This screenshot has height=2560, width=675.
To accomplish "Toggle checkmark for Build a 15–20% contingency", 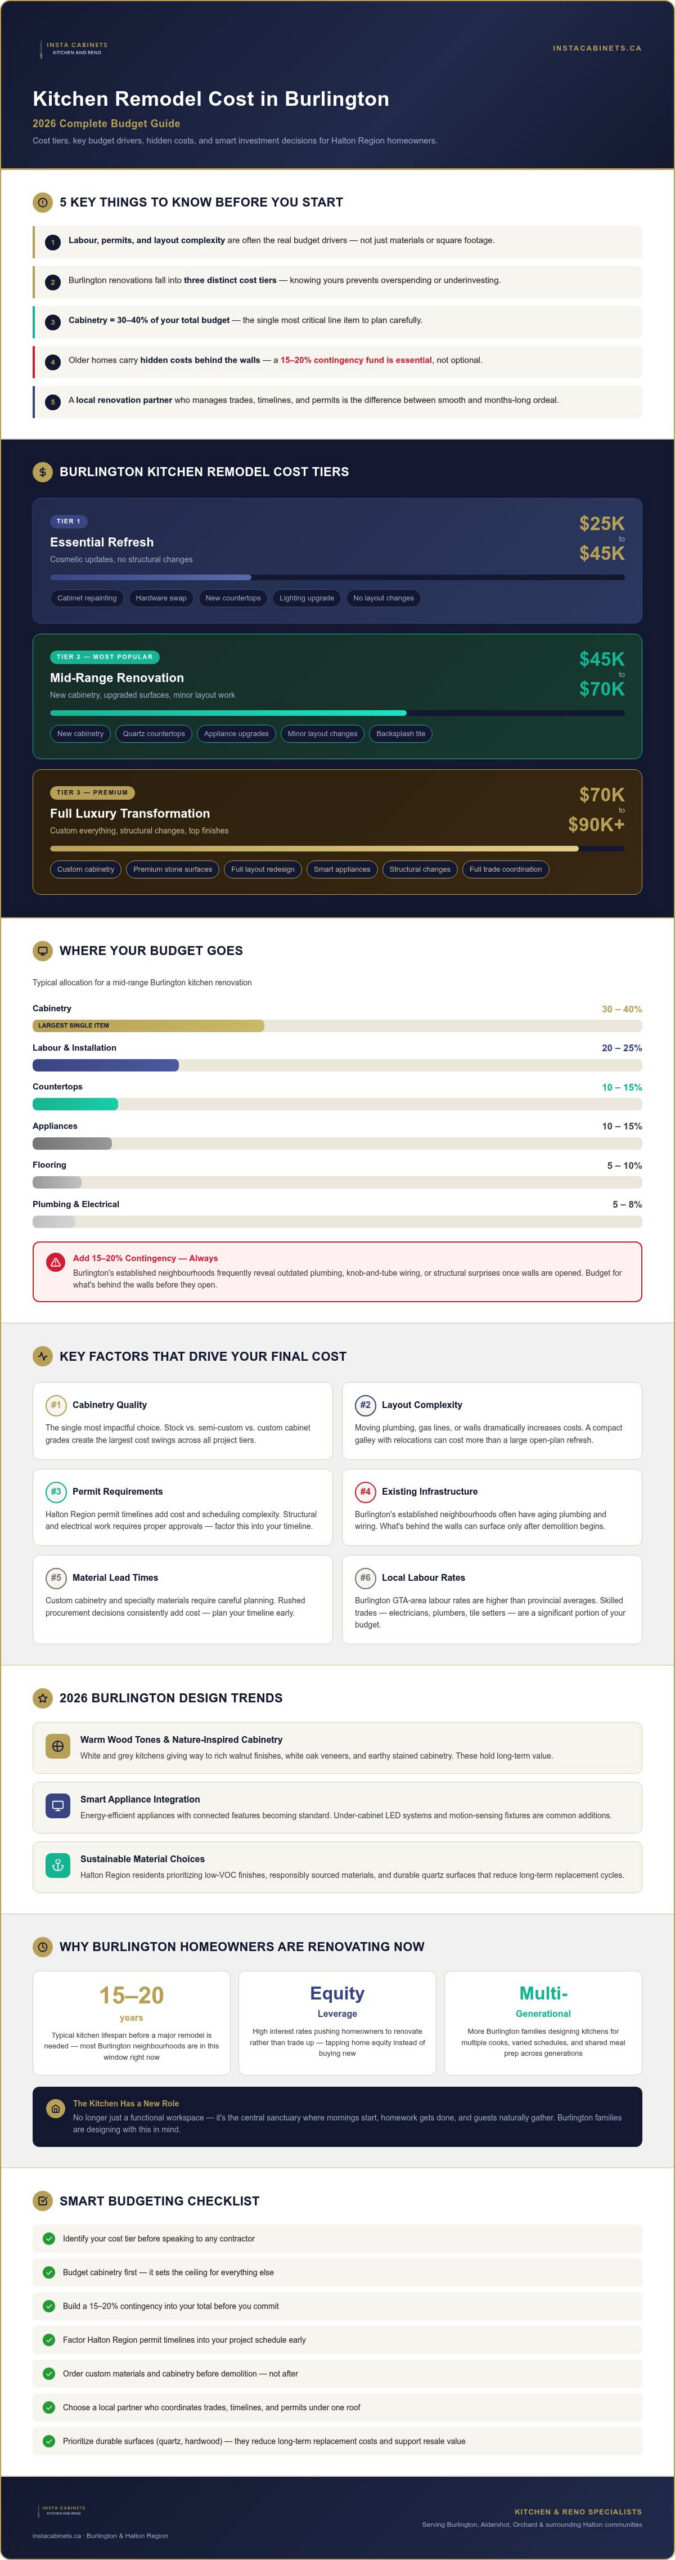I will [x=49, y=2306].
